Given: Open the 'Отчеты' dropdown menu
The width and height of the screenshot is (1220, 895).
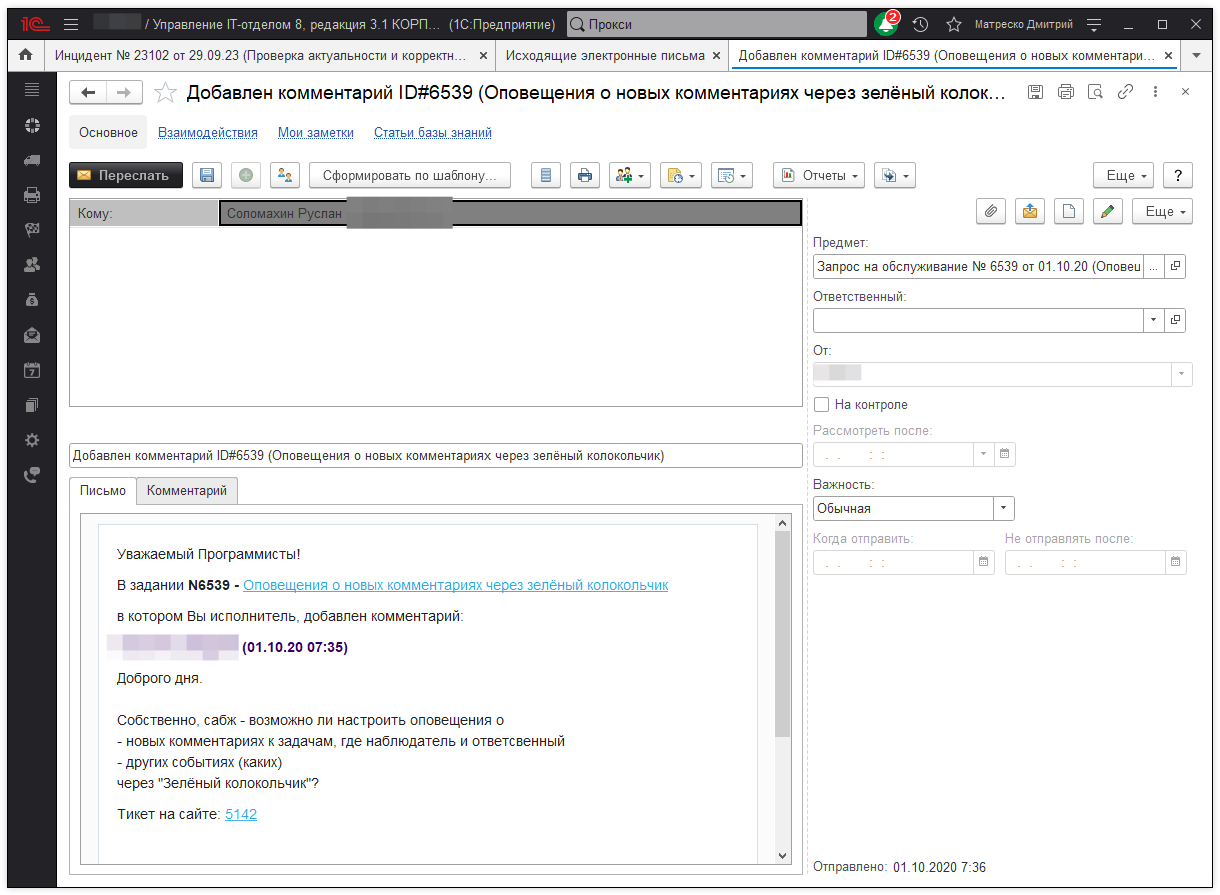Looking at the screenshot, I should [x=820, y=175].
